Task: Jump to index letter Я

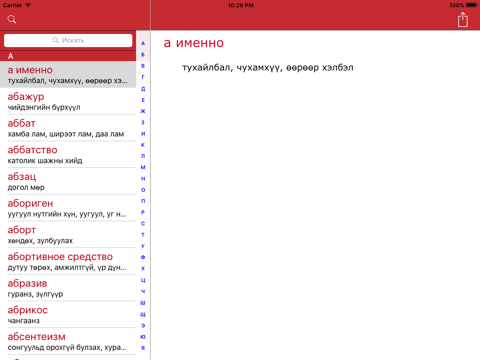Action: tap(143, 348)
